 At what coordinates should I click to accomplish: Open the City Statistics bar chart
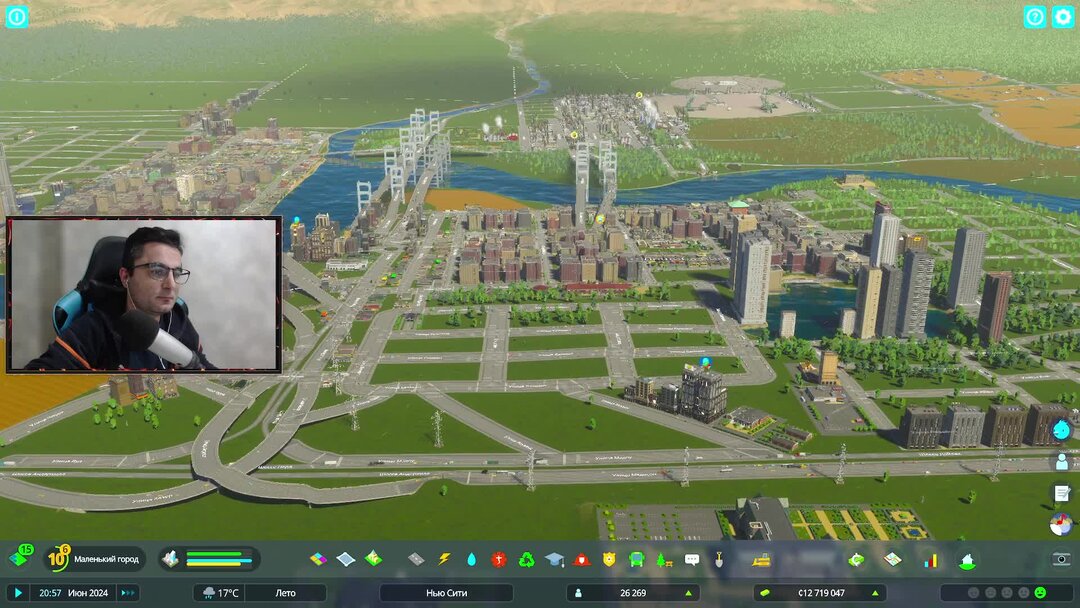[931, 560]
